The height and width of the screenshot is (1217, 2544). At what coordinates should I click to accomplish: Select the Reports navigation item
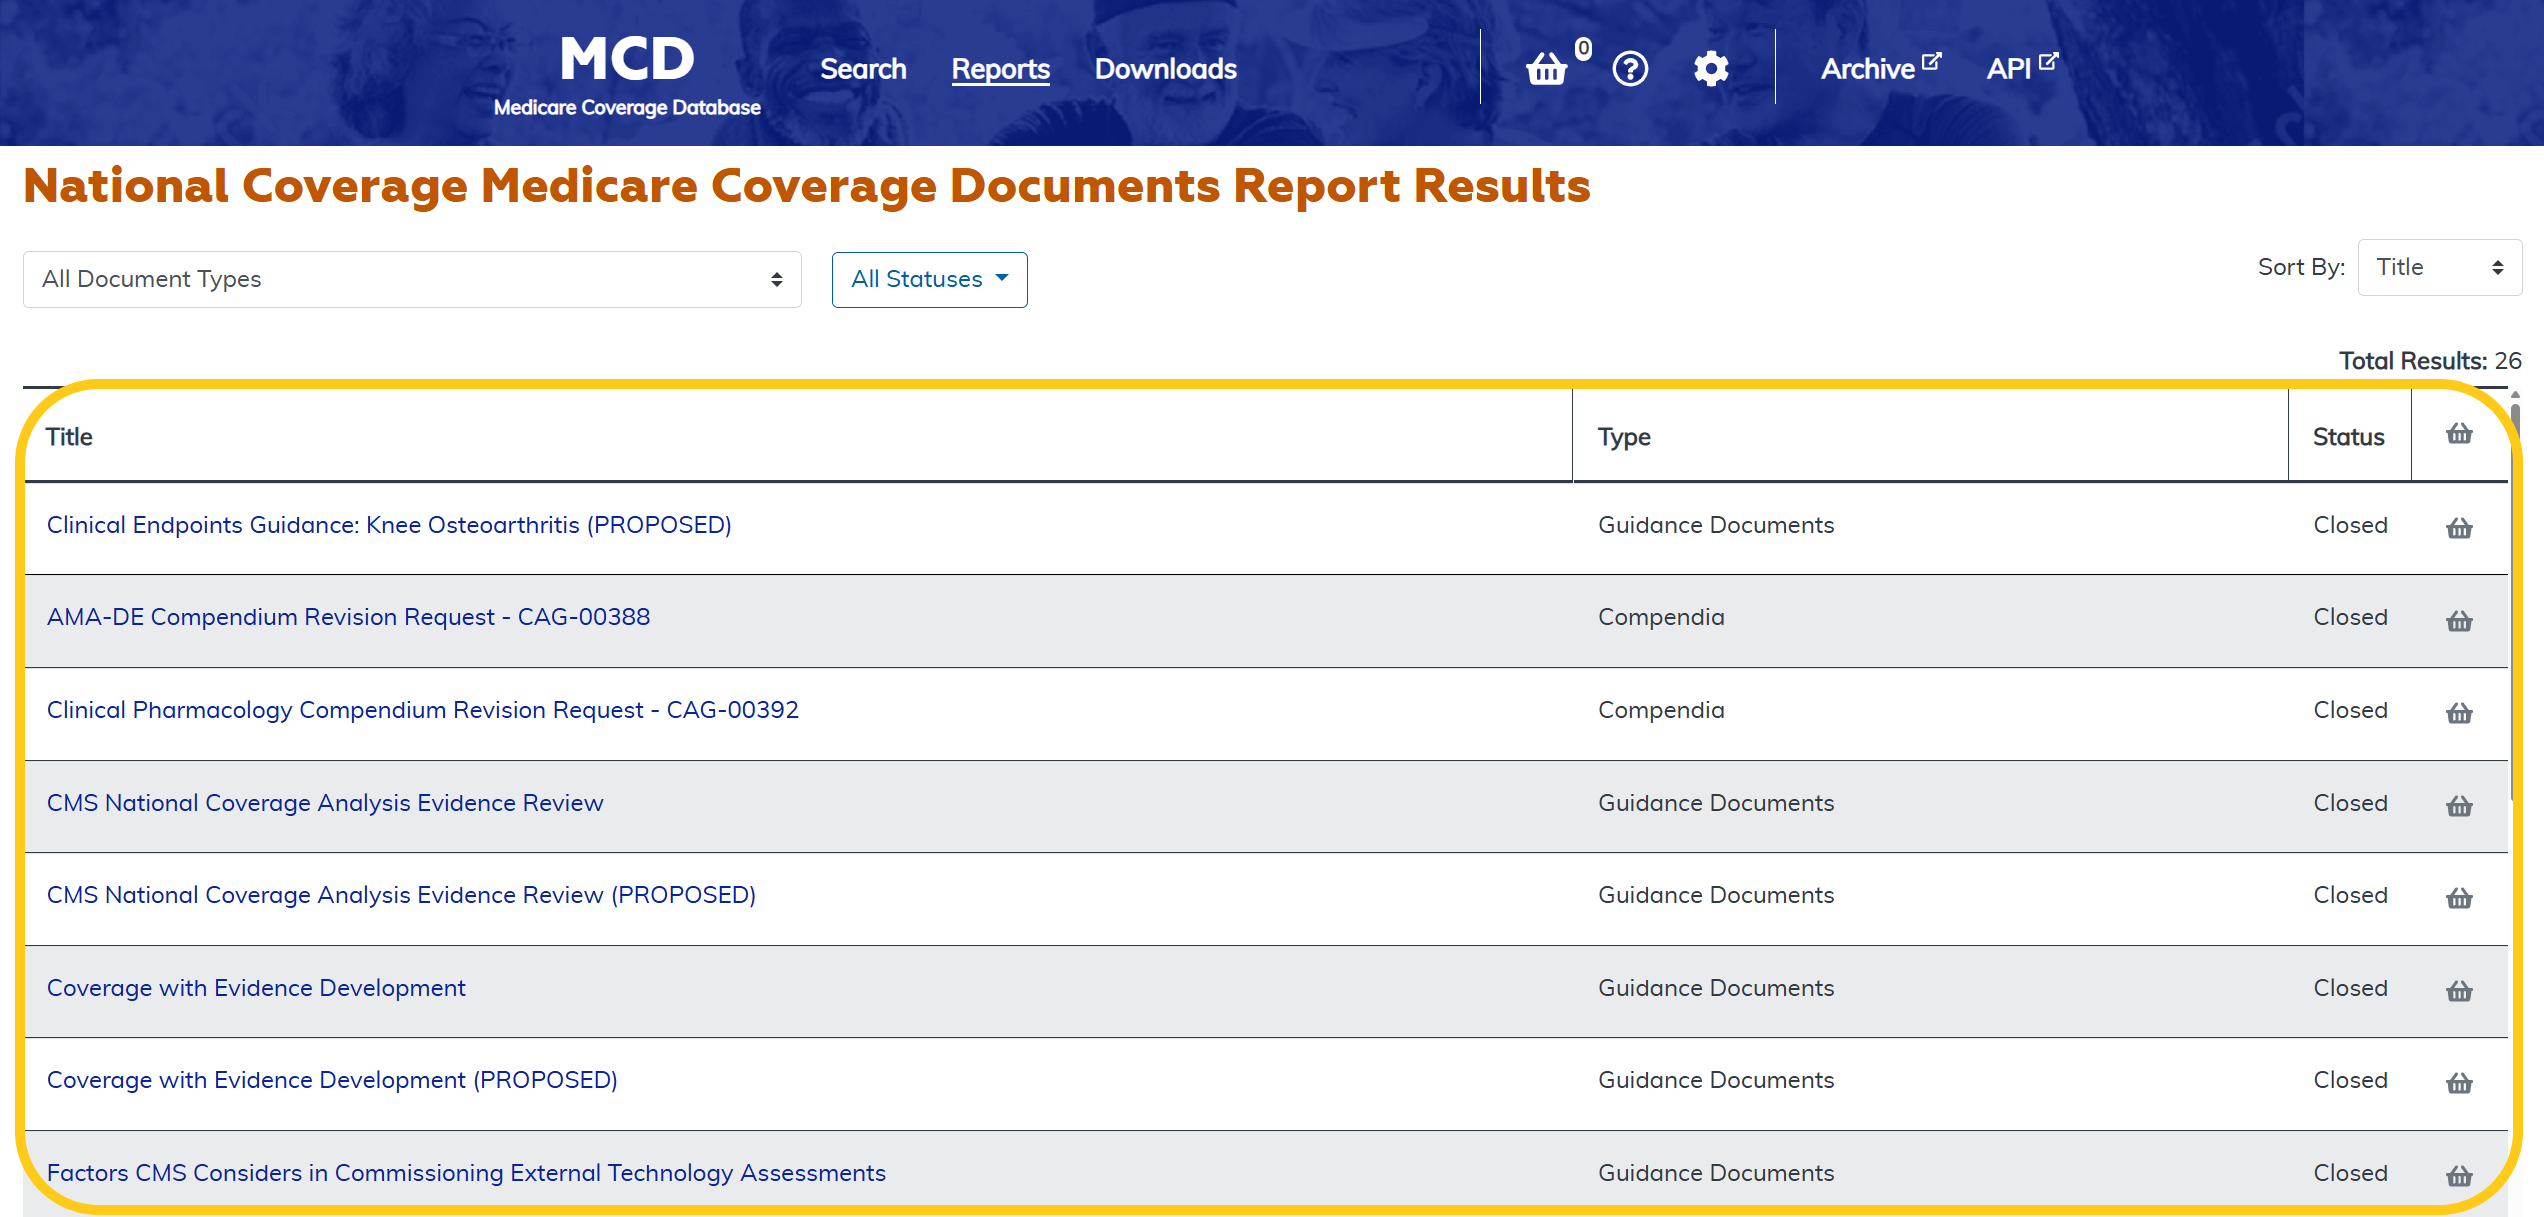tap(1000, 69)
